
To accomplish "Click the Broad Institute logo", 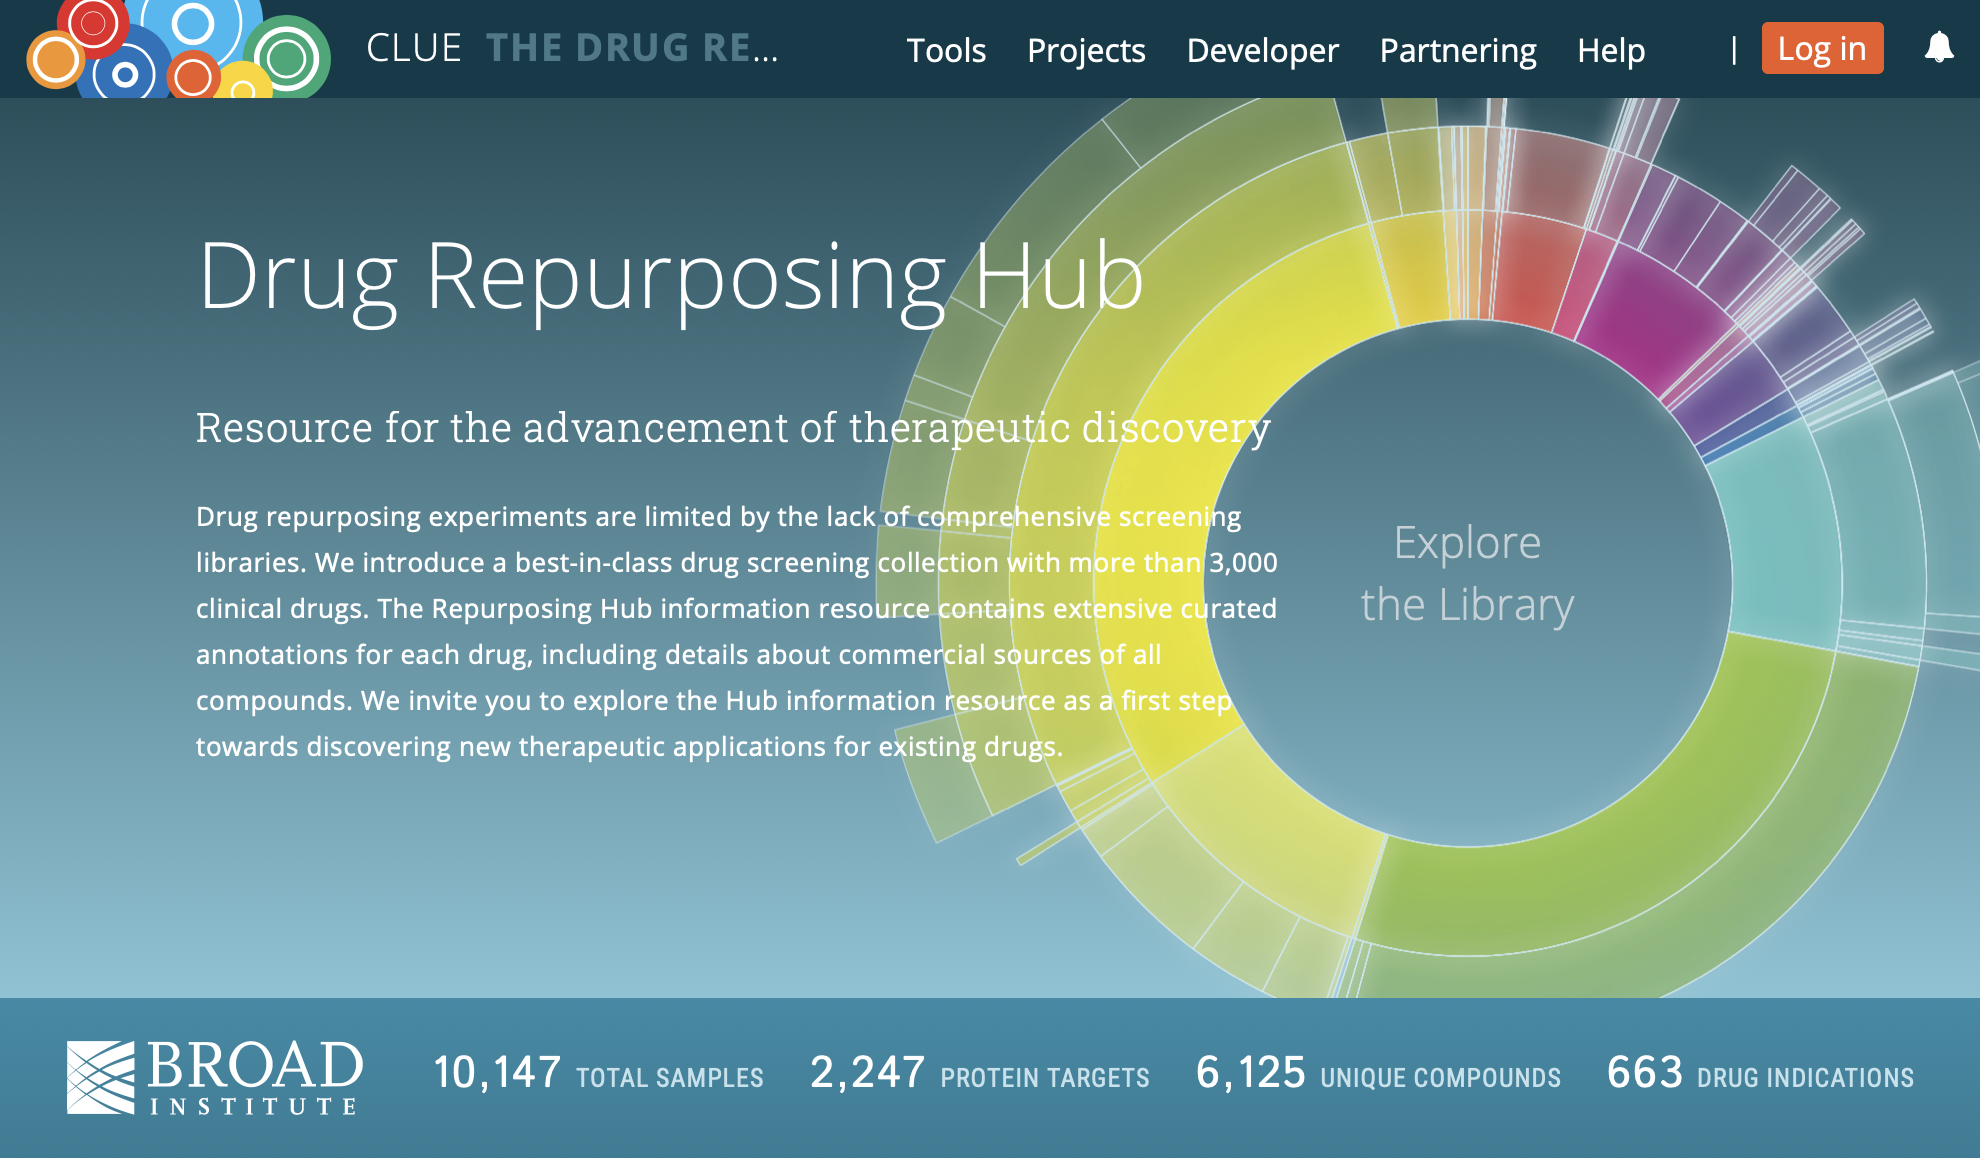I will pos(215,1077).
